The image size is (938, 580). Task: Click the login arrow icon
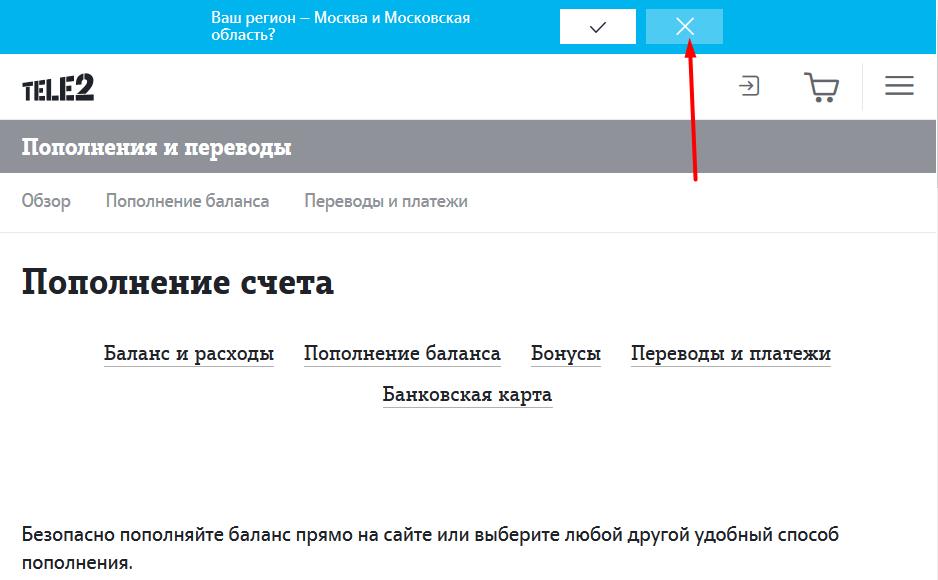[x=749, y=86]
